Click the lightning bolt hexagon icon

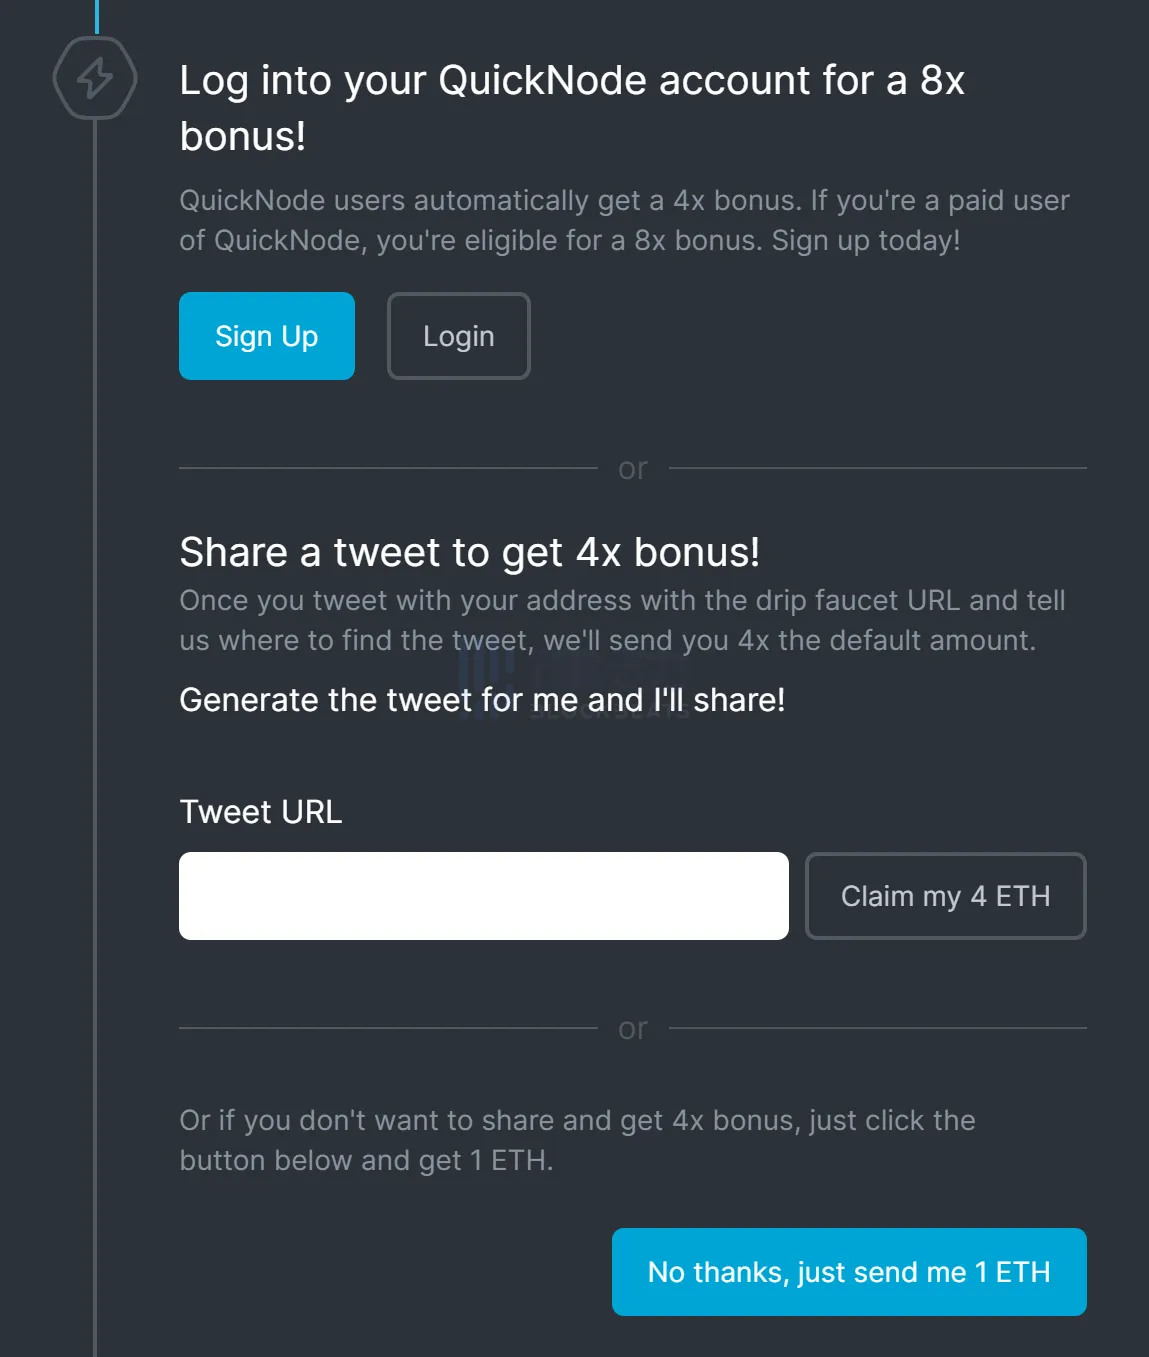coord(95,78)
